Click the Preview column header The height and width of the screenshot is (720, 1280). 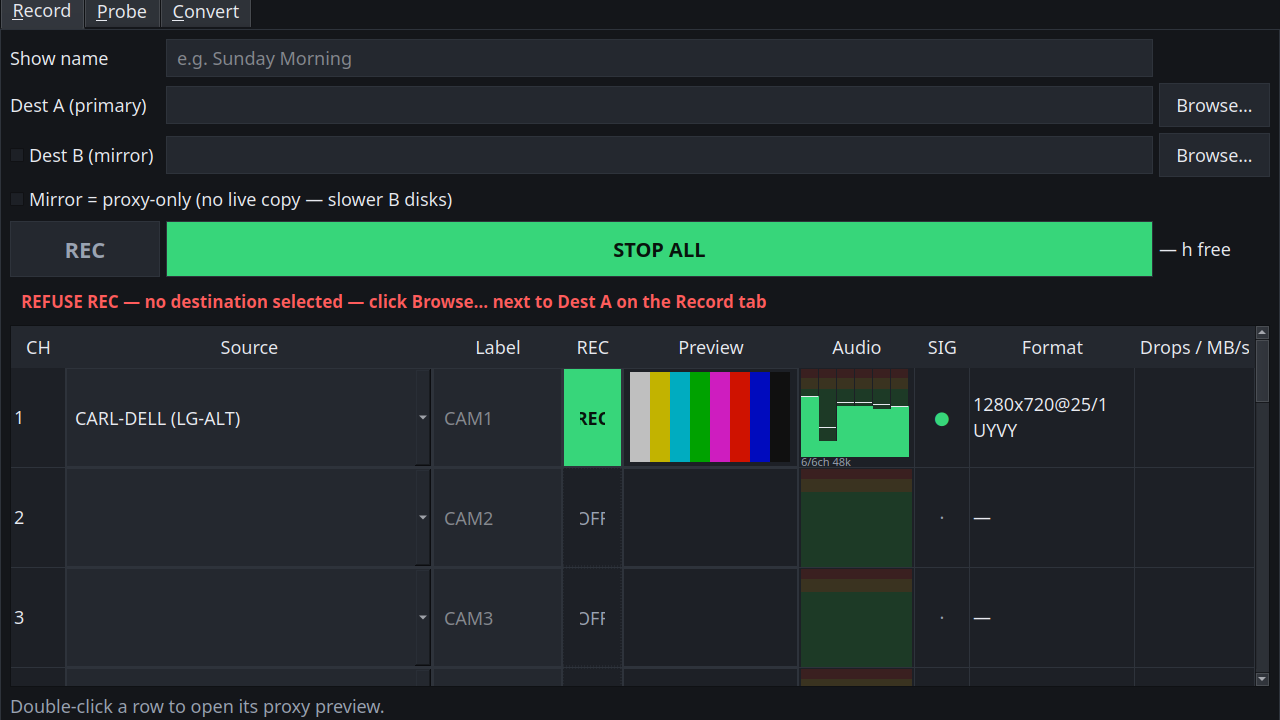(711, 347)
